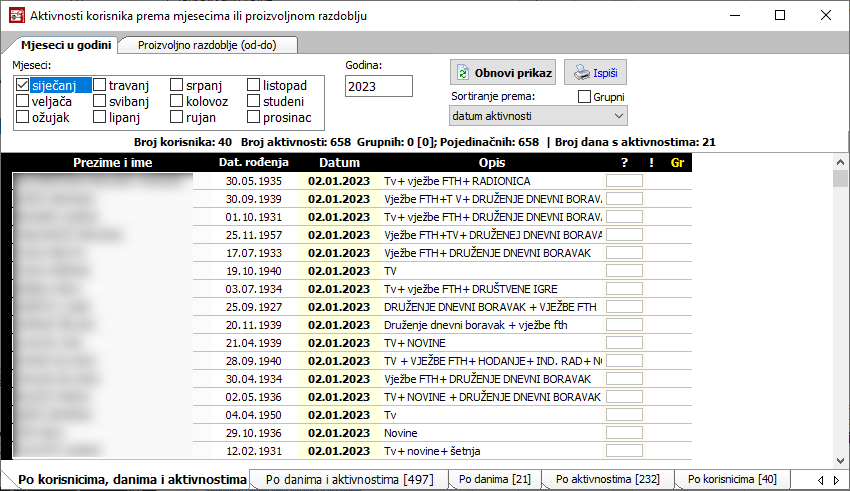Tick the Grupni checkbox

point(585,97)
